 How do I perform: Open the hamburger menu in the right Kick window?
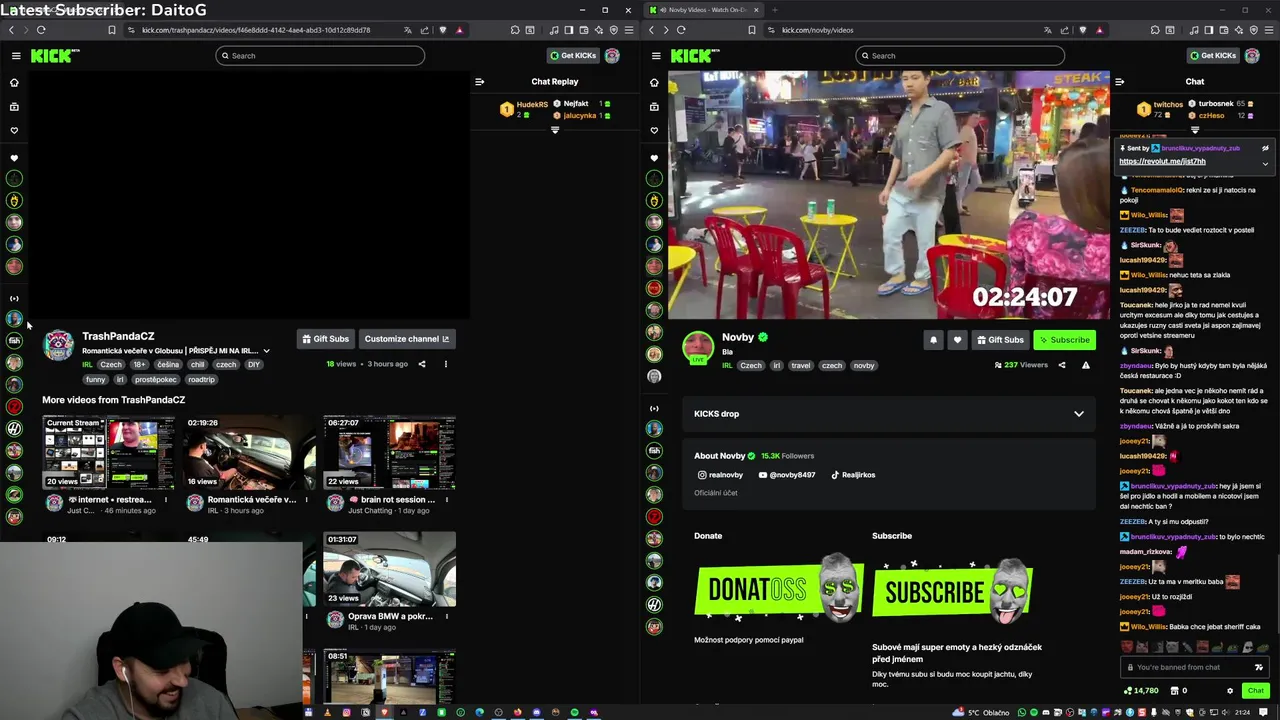pos(656,56)
